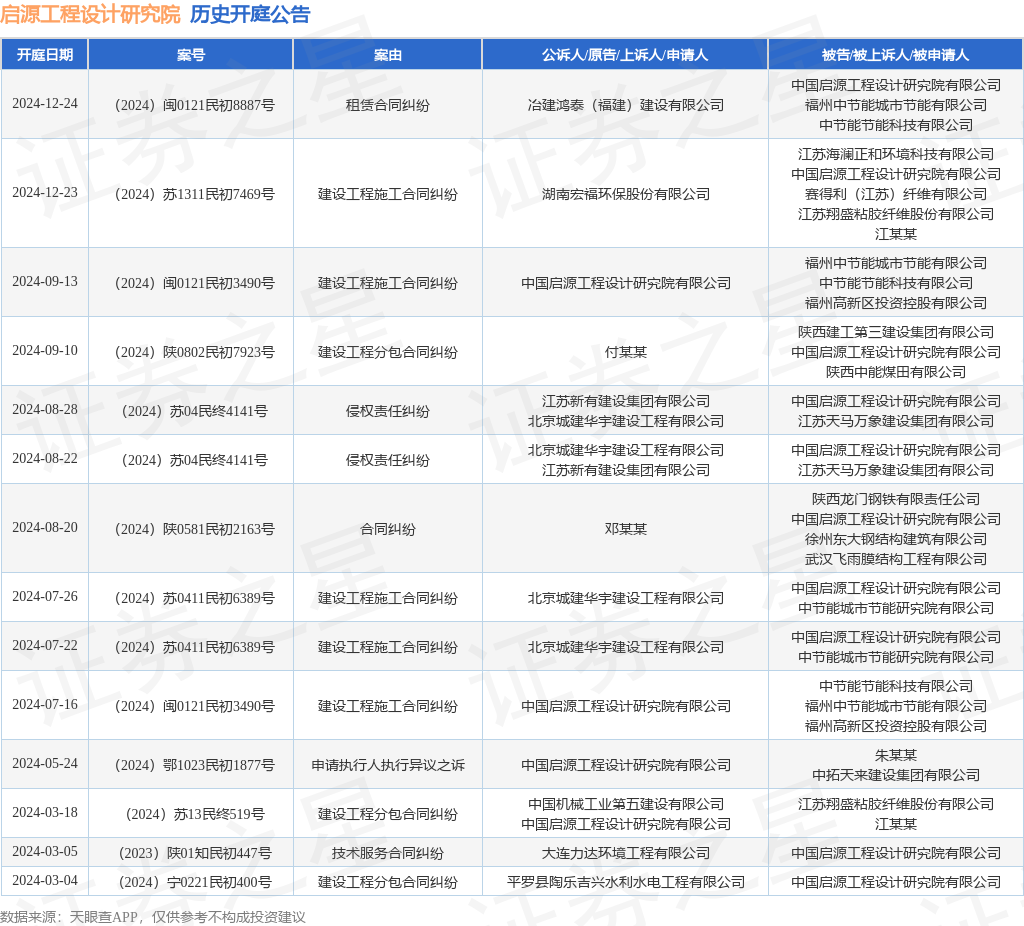1024x926 pixels.
Task: Click the date 2024-07-26
Action: click(45, 596)
